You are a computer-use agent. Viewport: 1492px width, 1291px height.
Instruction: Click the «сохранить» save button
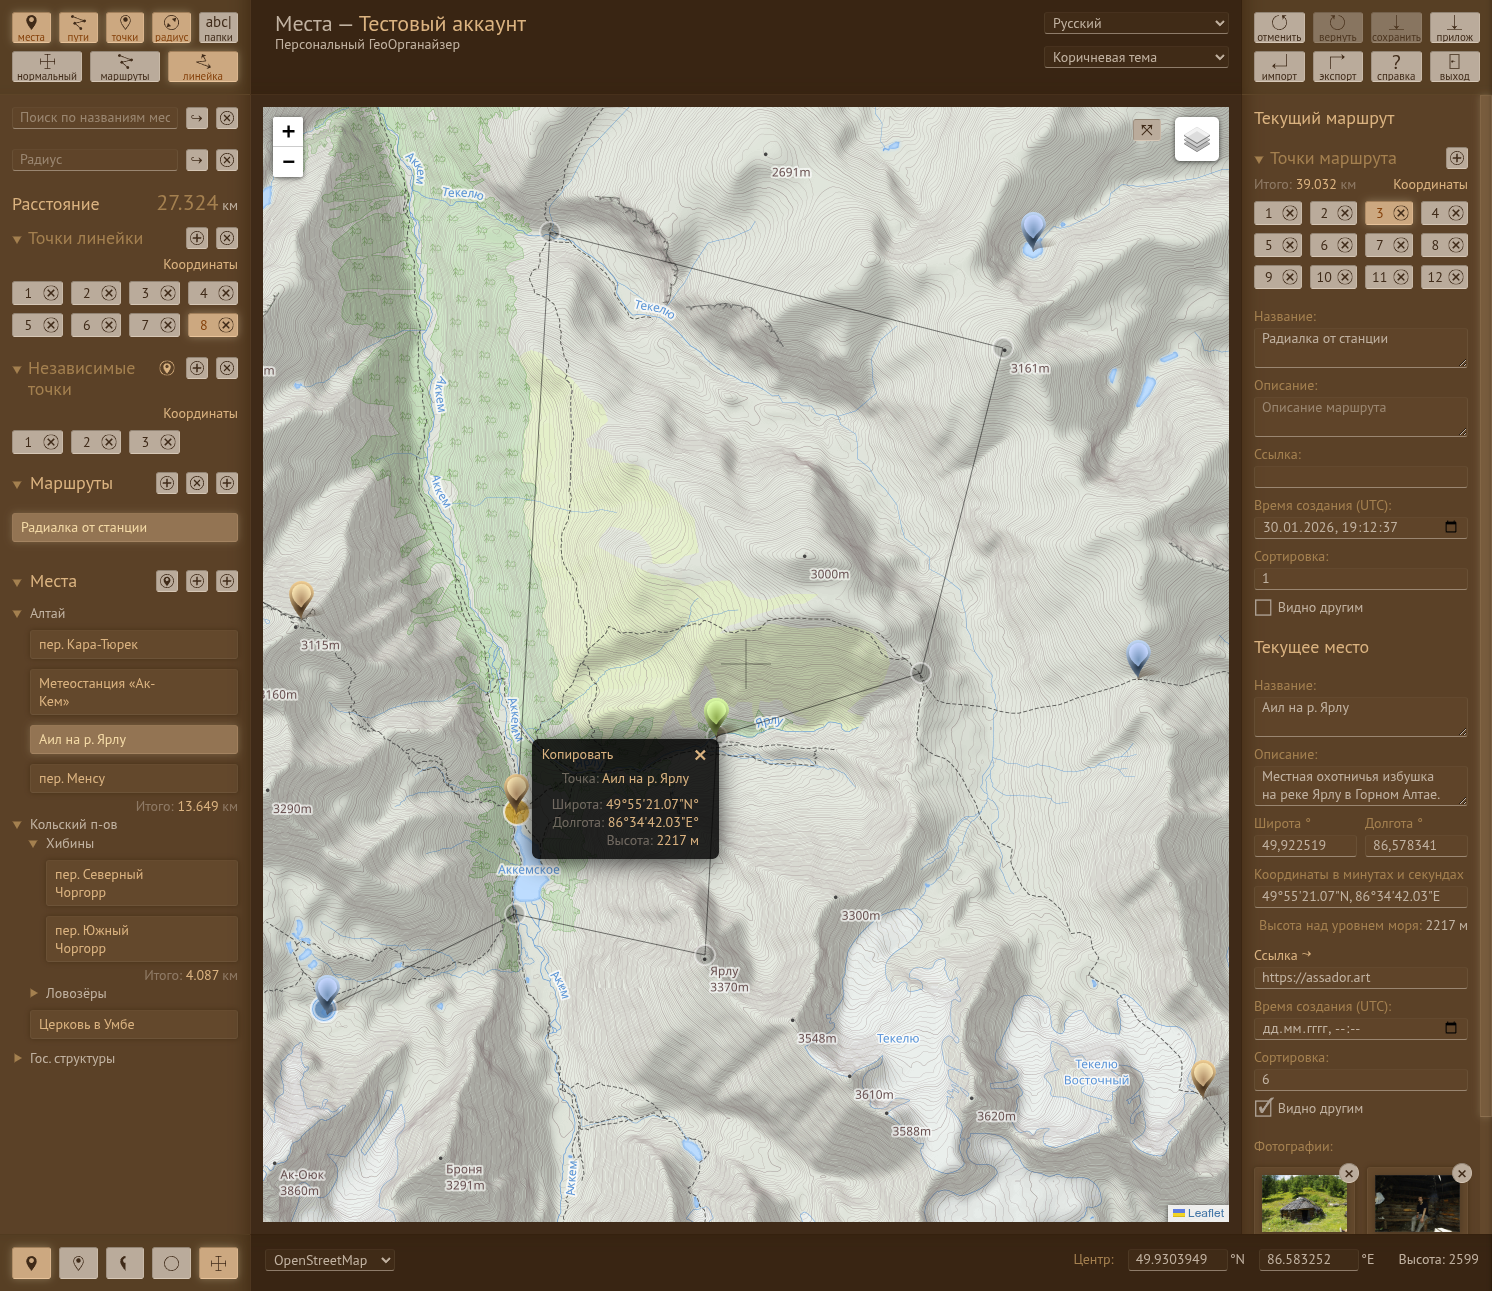[x=1396, y=28]
